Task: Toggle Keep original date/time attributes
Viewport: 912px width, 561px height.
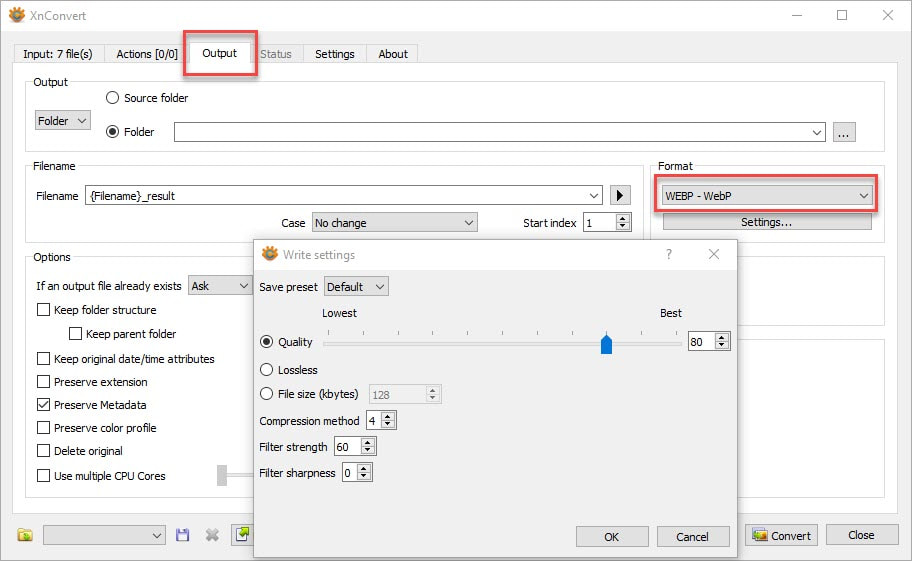Action: click(43, 359)
